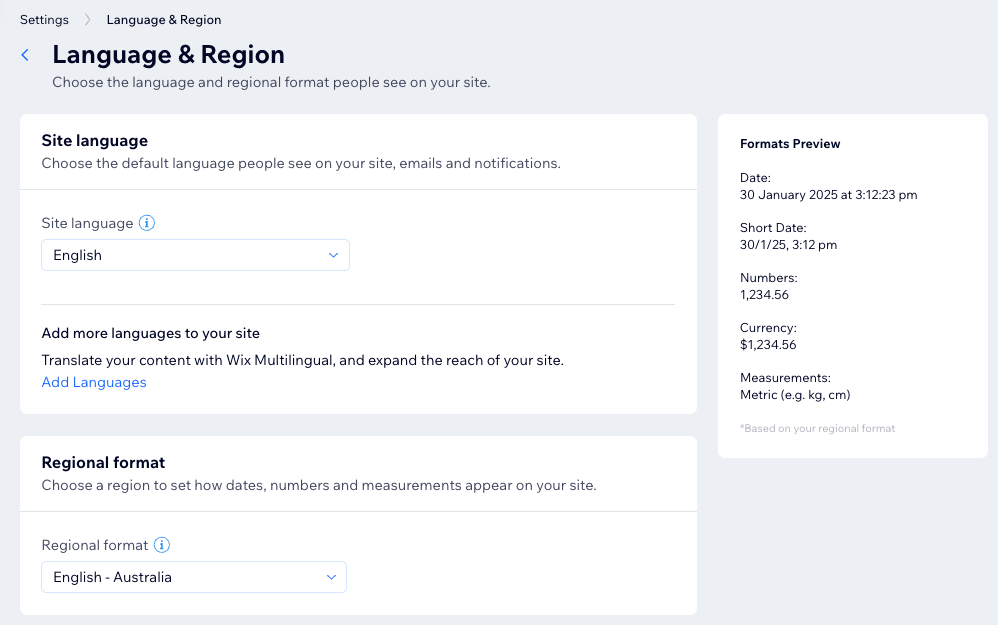Screen dimensions: 998x625
Task: Open the Site language dropdown showing English
Action: (195, 255)
